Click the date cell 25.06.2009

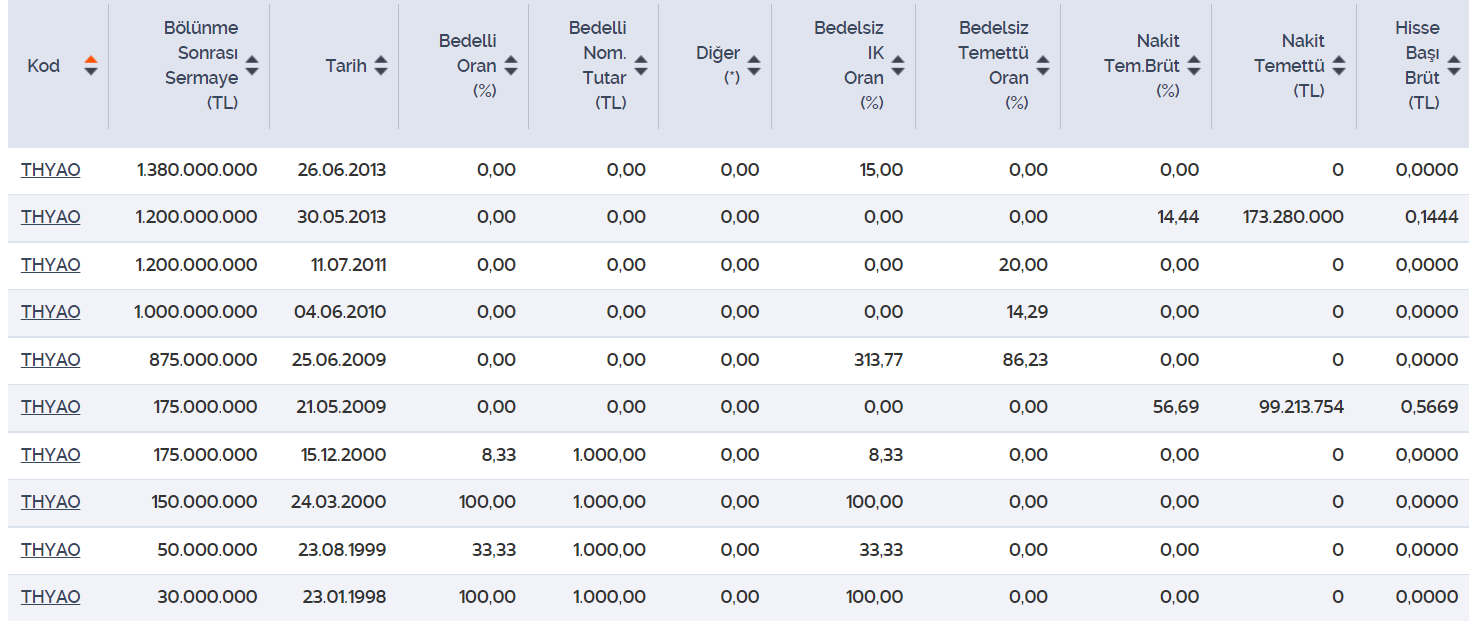[341, 360]
